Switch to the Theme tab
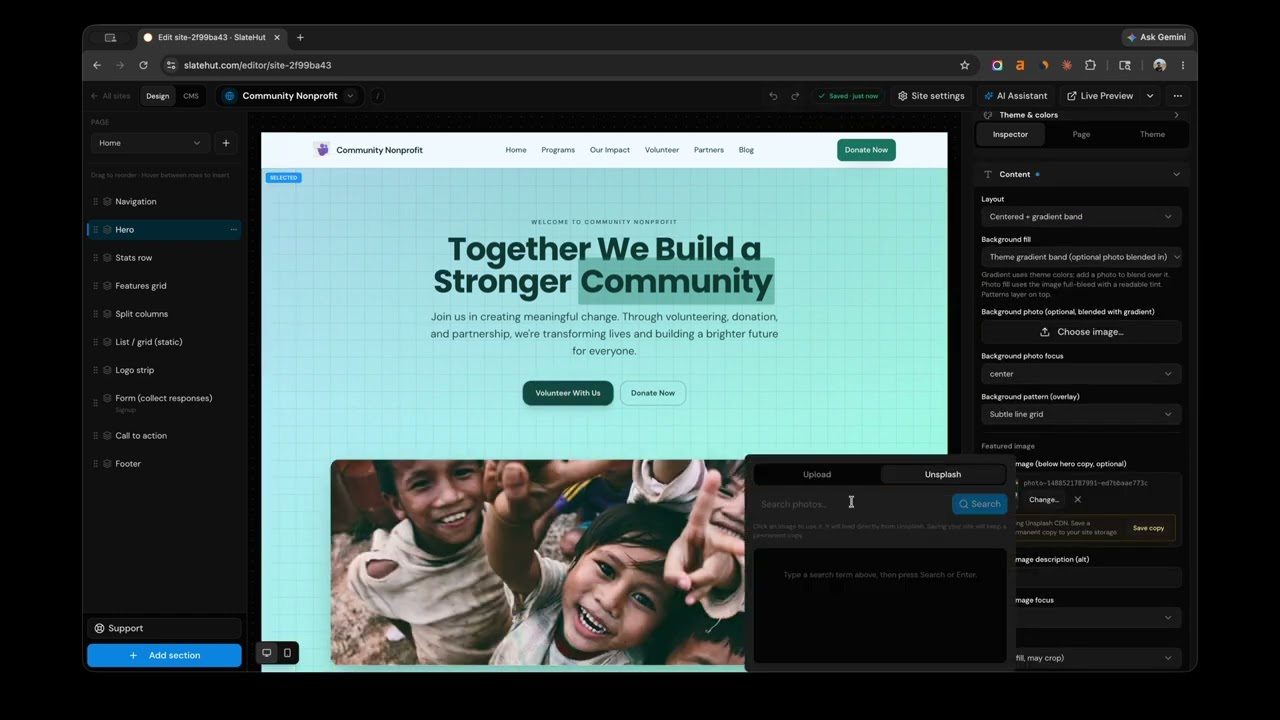This screenshot has height=720, width=1280. click(1152, 134)
